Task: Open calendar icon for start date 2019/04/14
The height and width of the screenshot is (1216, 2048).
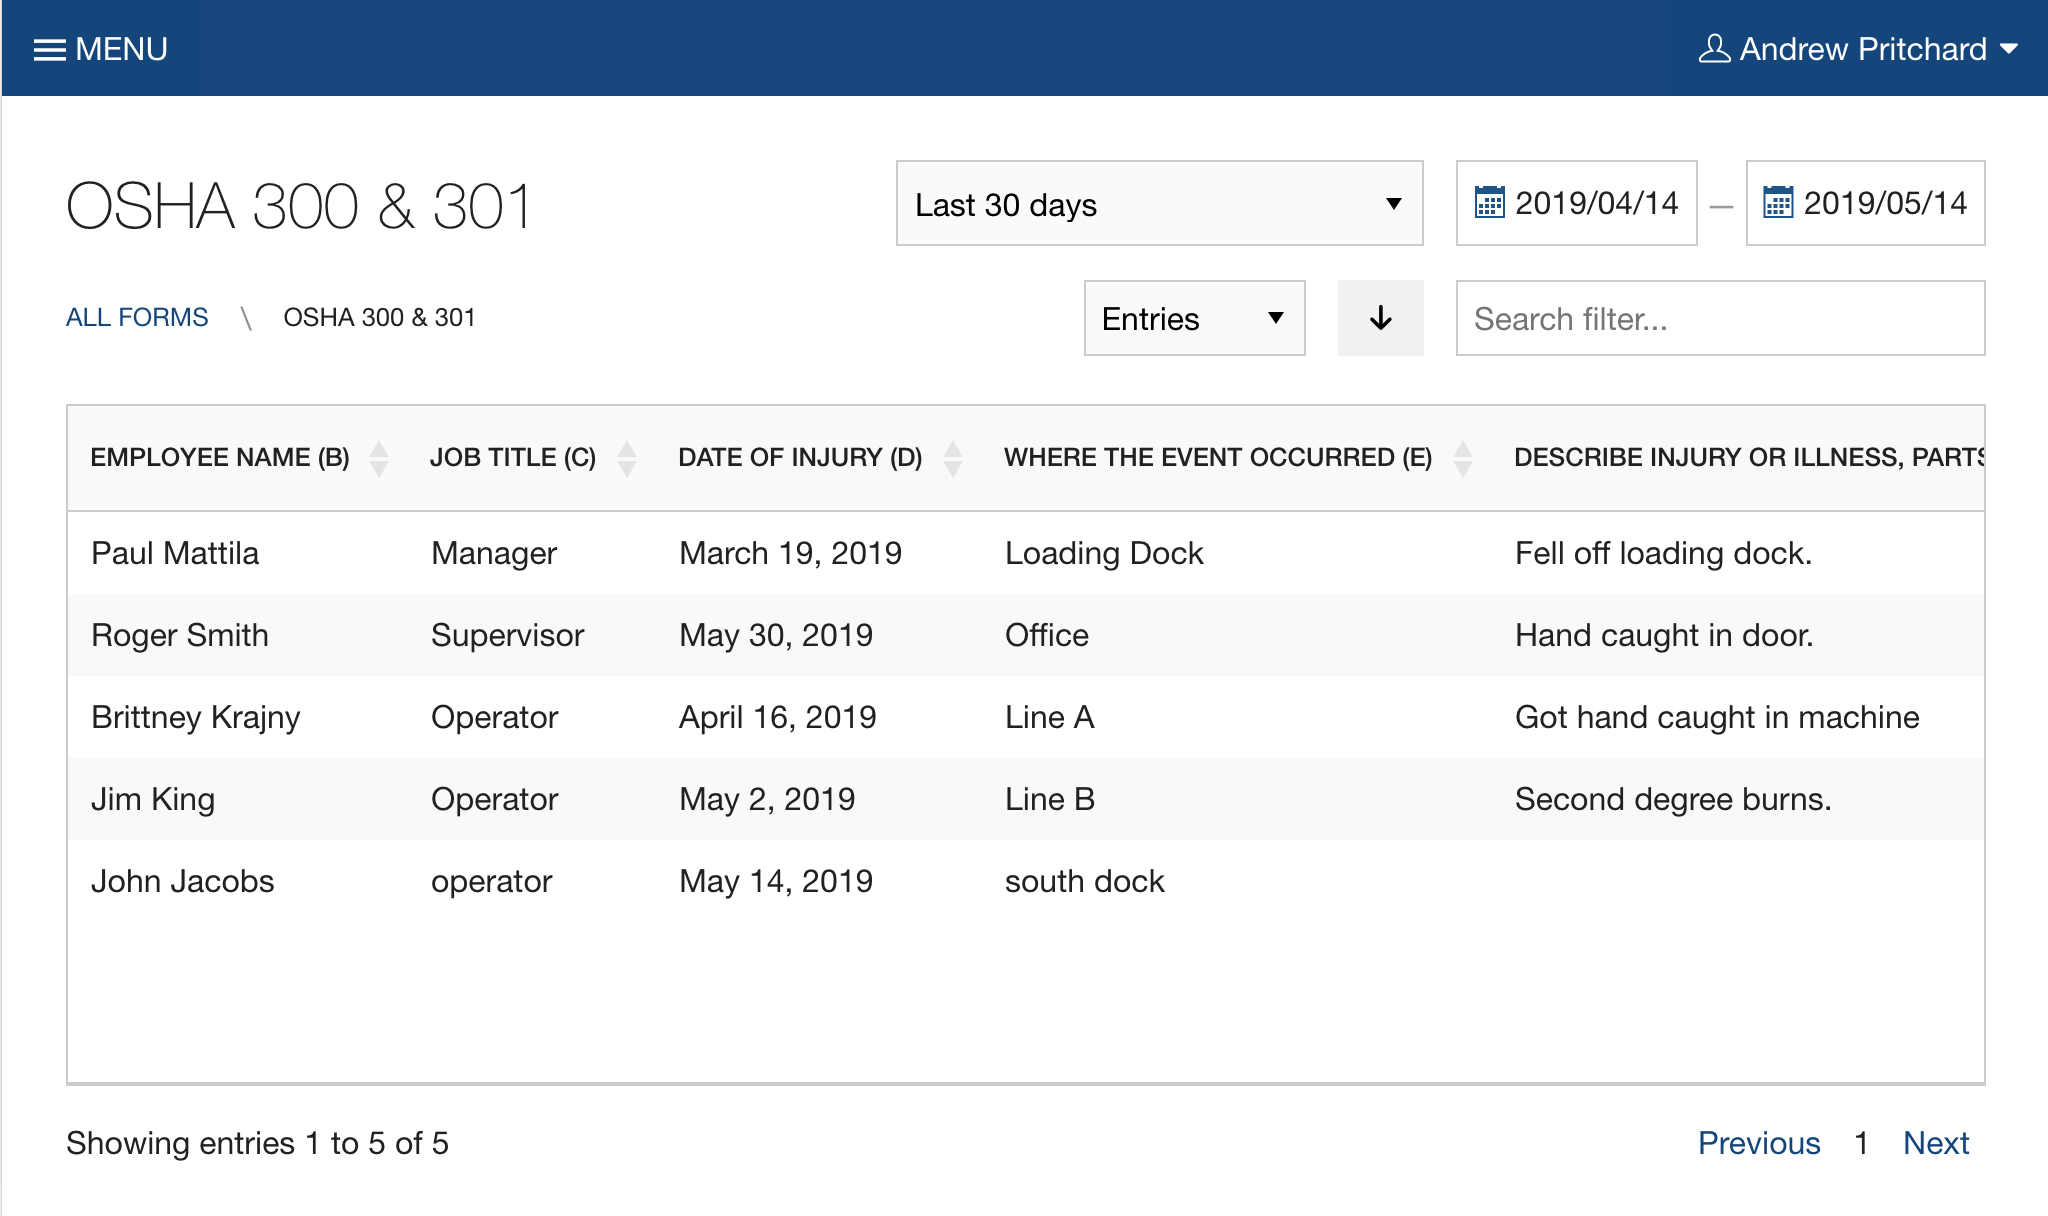Action: [1489, 203]
